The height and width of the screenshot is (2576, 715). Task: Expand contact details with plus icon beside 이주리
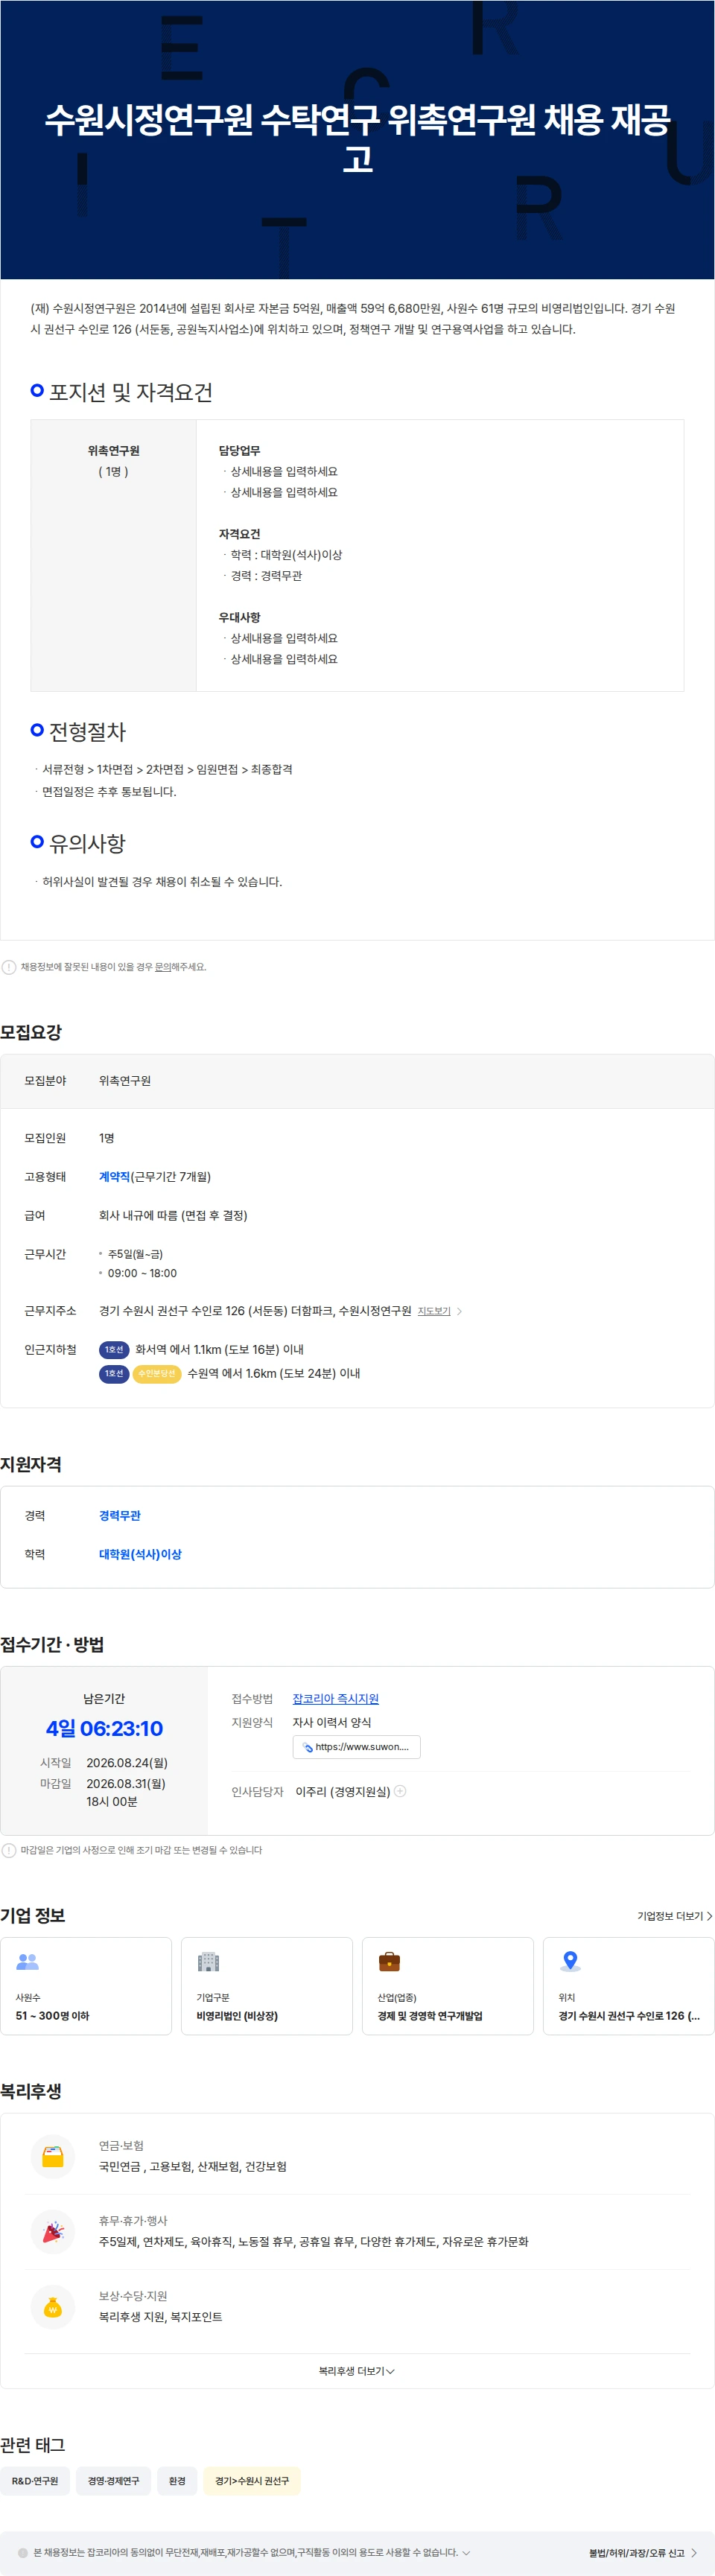point(400,1791)
